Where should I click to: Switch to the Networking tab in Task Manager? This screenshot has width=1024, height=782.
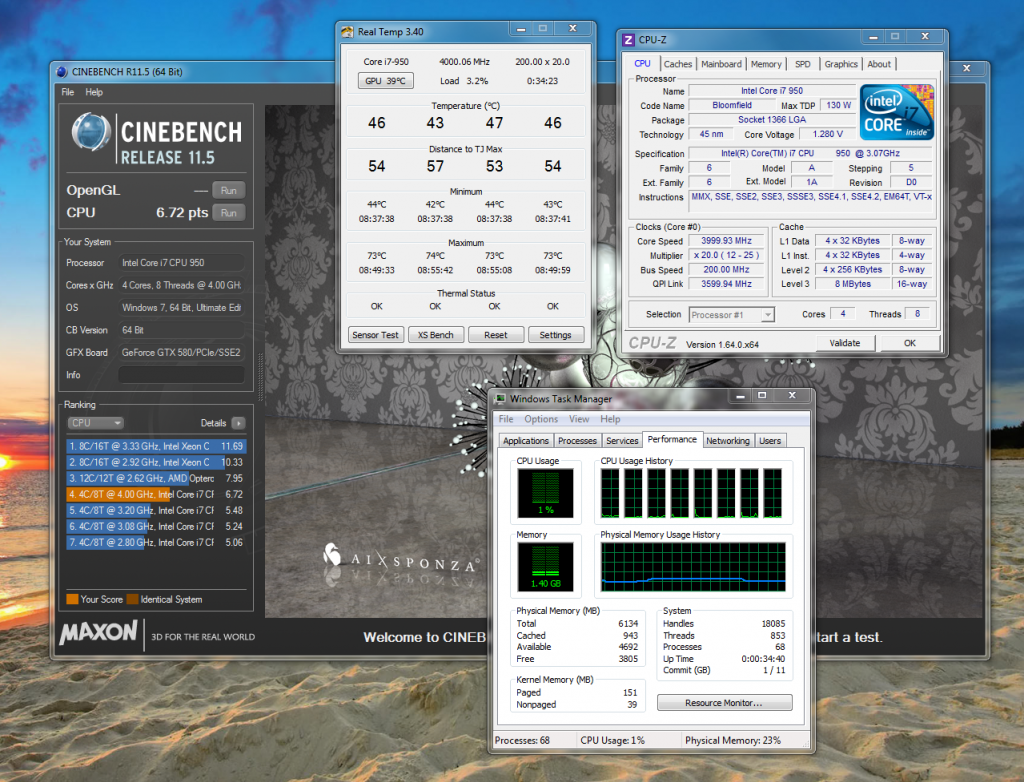[x=728, y=441]
